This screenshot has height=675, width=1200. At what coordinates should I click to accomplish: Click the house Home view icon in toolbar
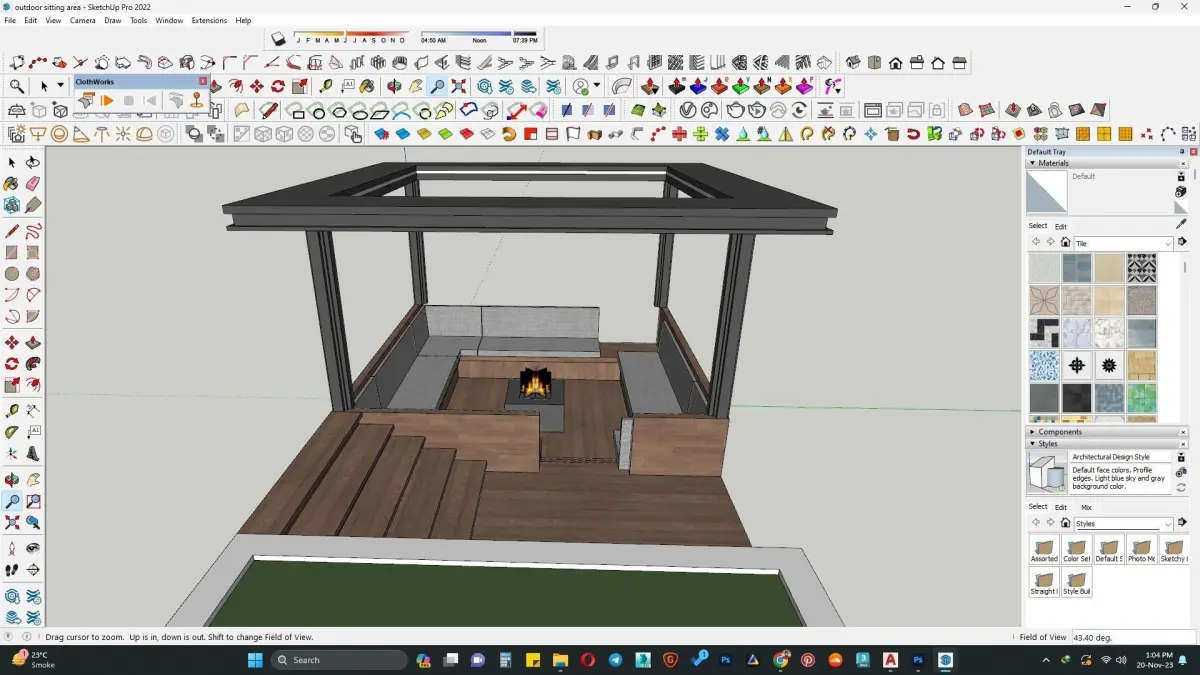895,63
